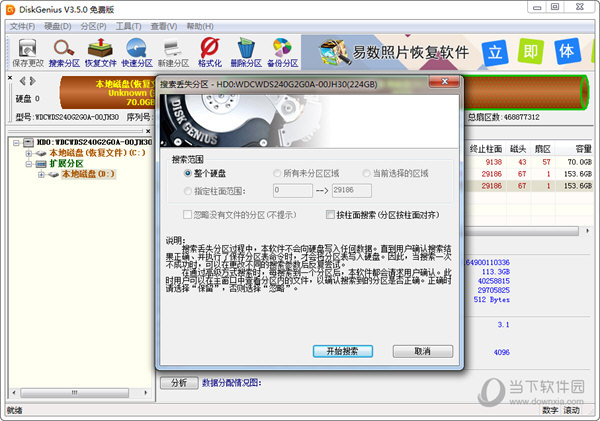
Task: Click the next disk arrow
Action: (x=33, y=81)
